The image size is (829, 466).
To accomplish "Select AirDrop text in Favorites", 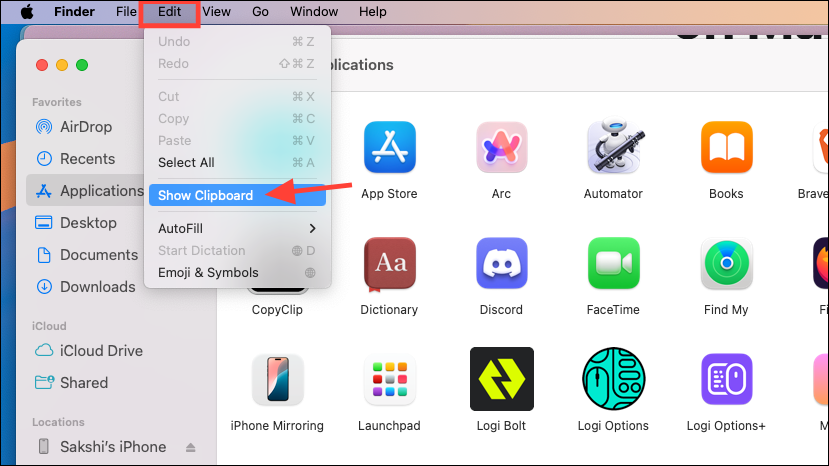I will tap(86, 127).
